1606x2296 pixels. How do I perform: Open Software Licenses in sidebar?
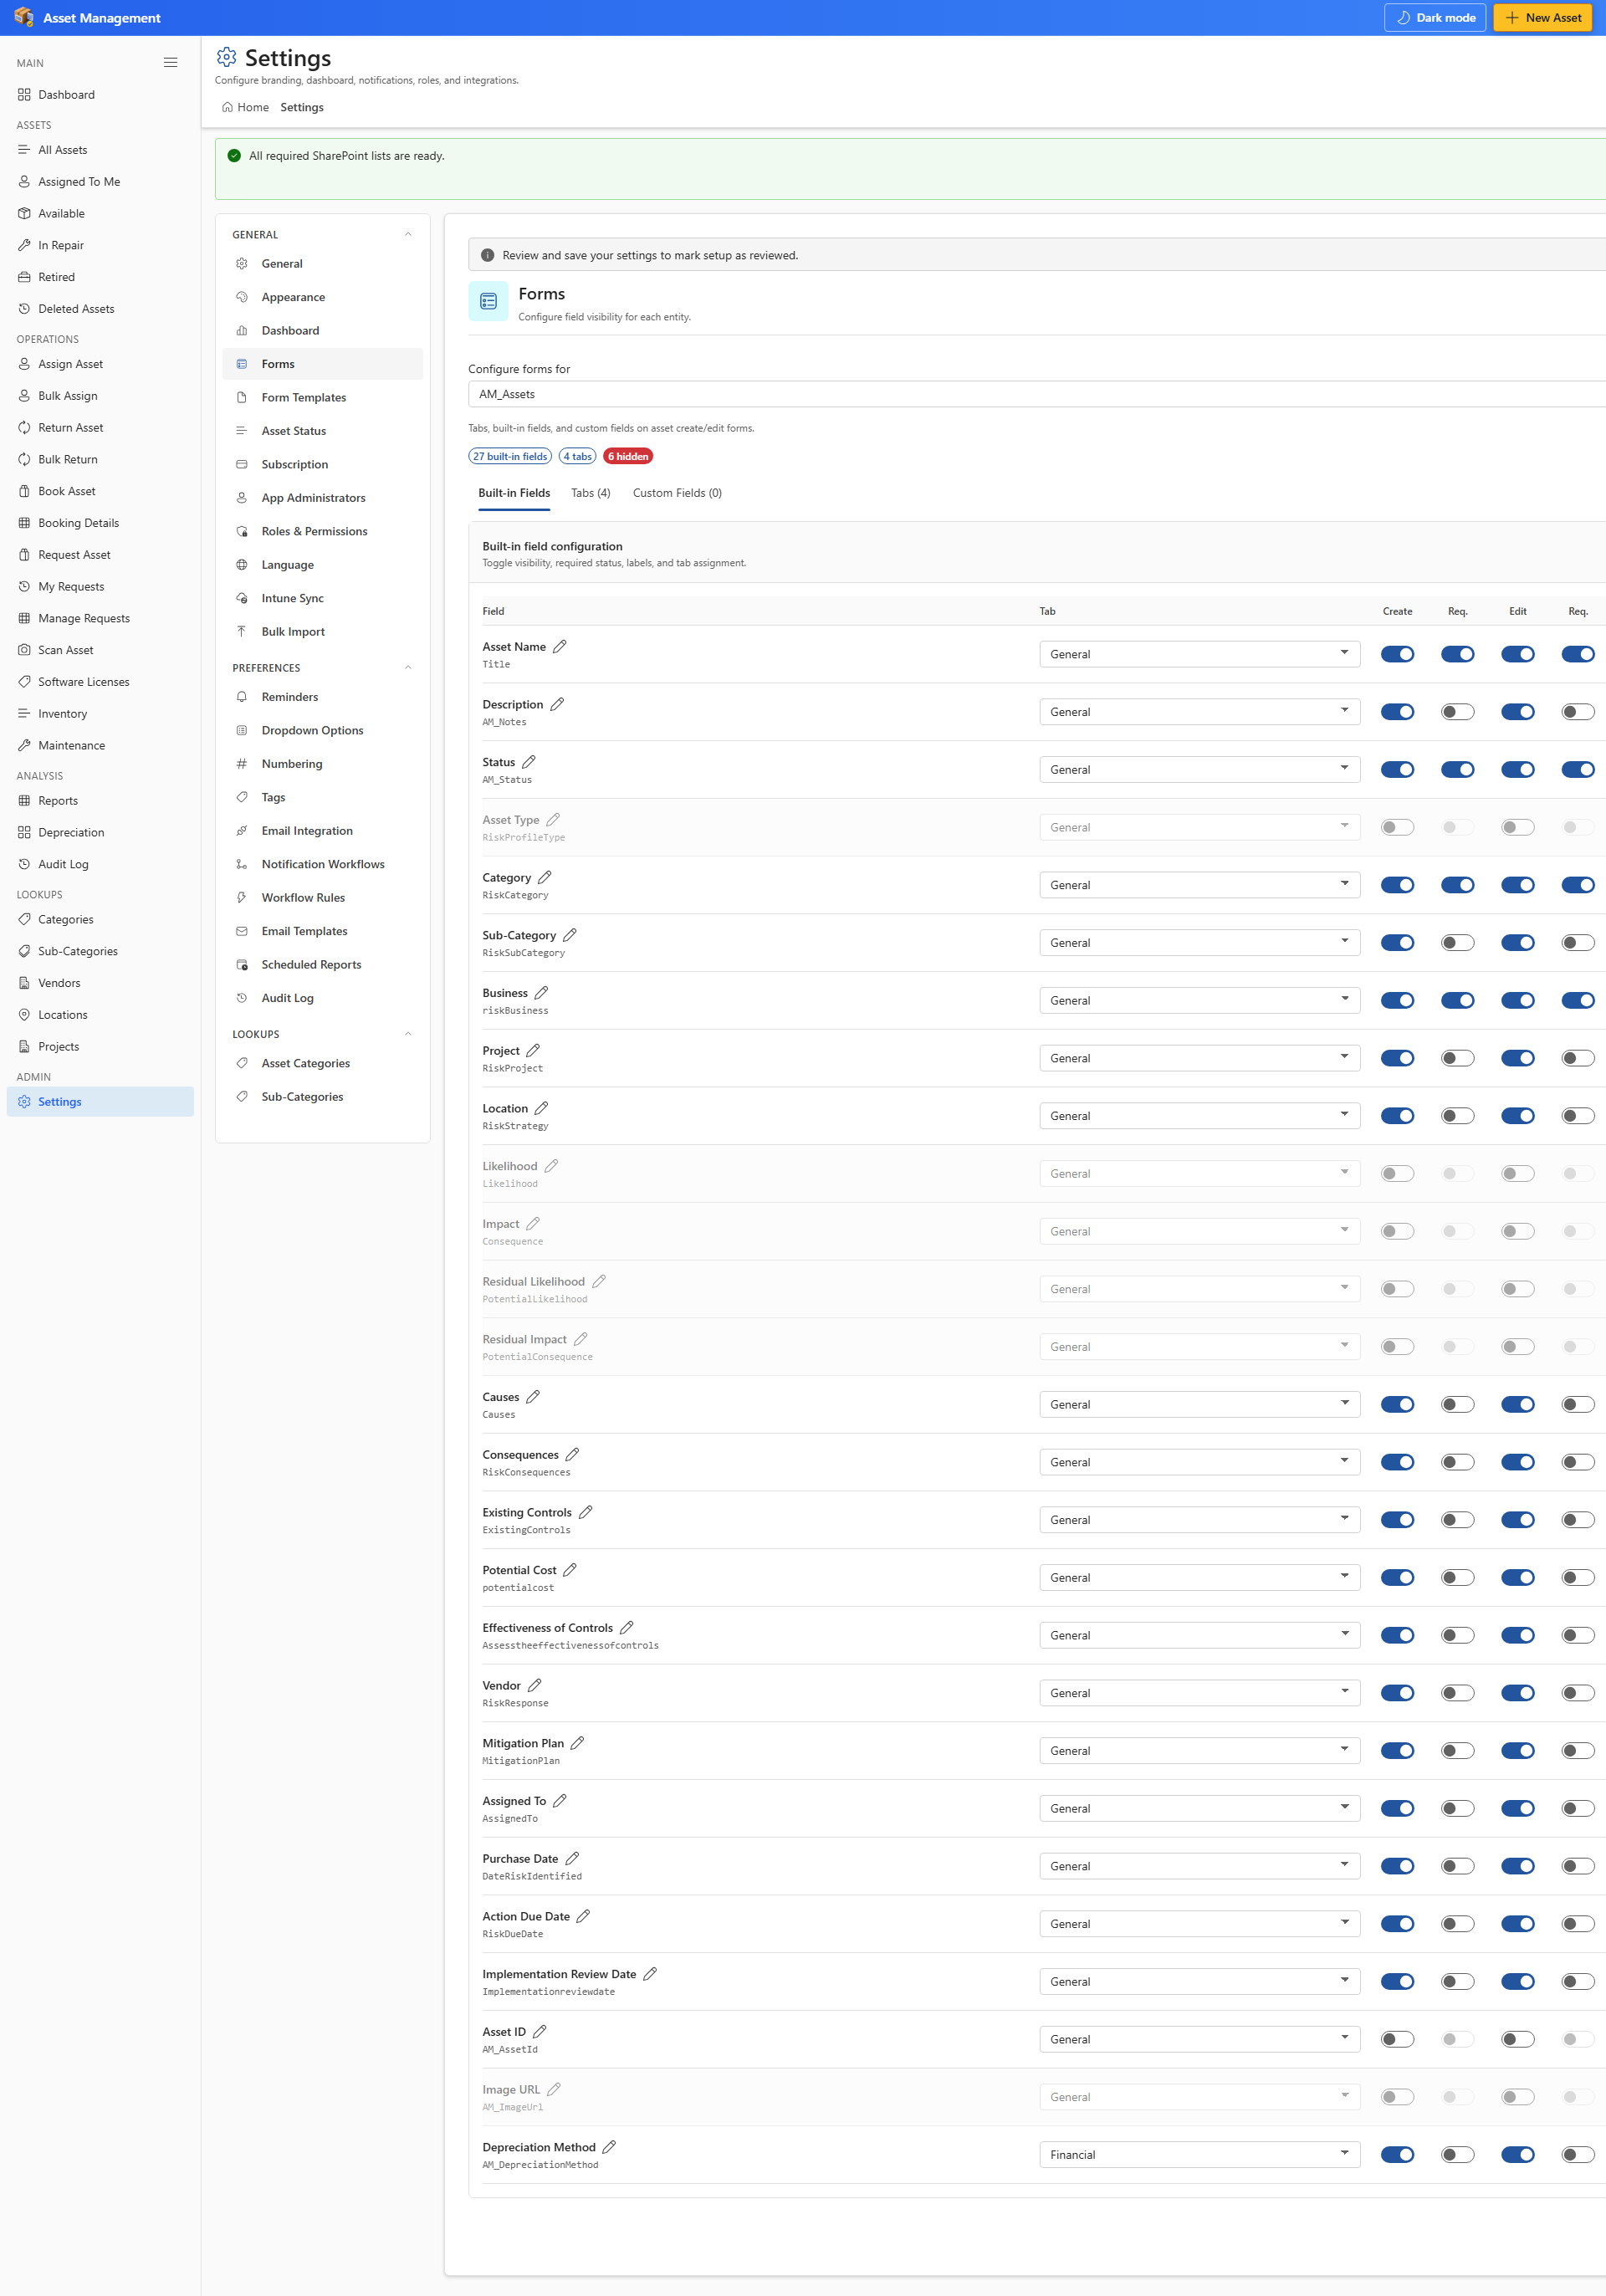(100, 682)
